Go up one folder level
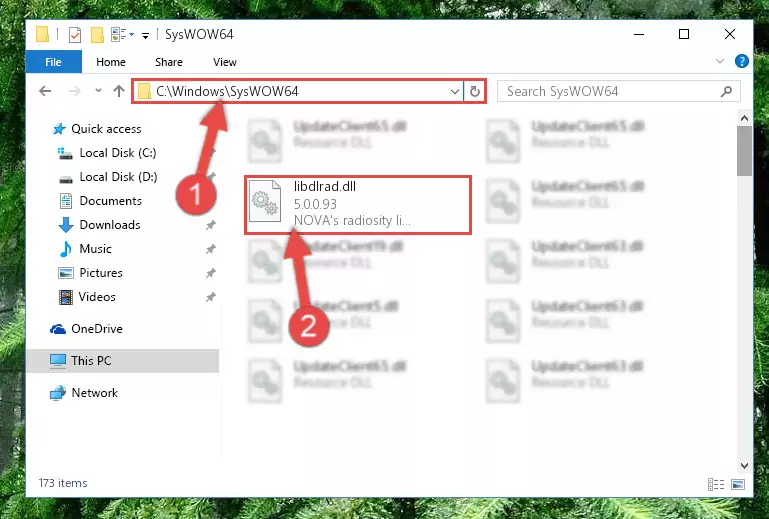The image size is (769, 519). point(119,91)
